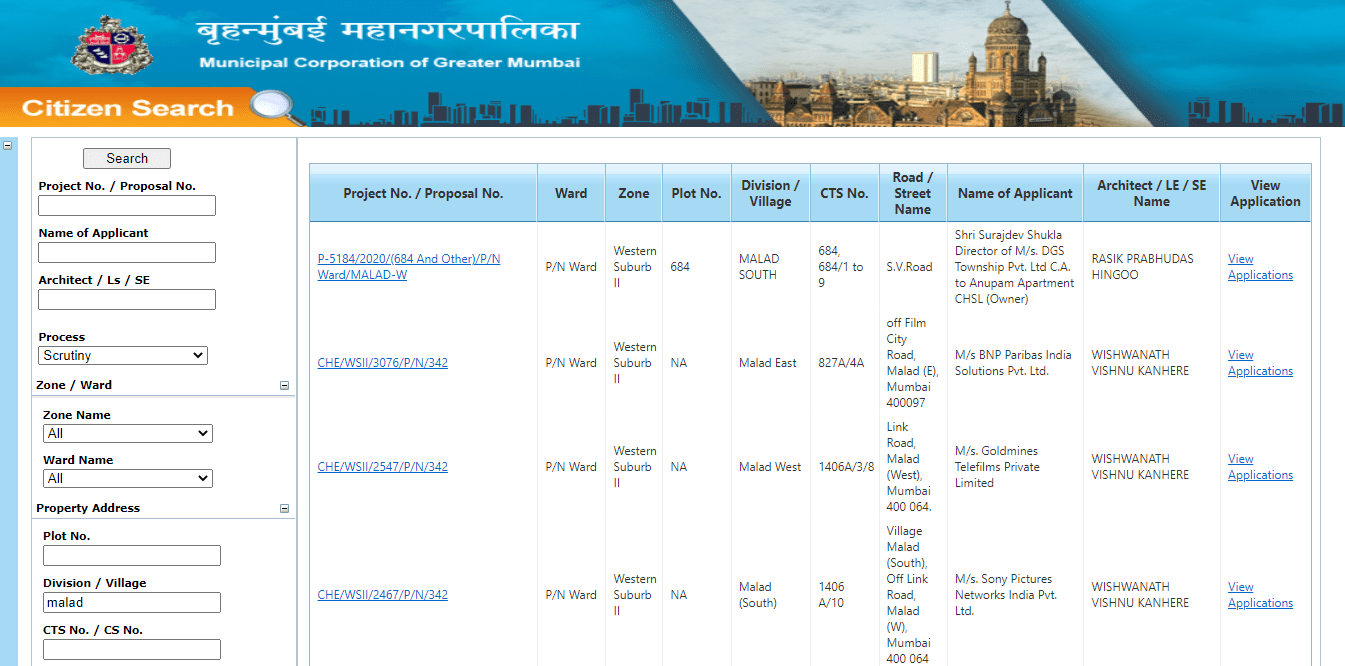View Applications for BNP Paribas row
Screen dimensions: 1345x666
[x=1259, y=363]
